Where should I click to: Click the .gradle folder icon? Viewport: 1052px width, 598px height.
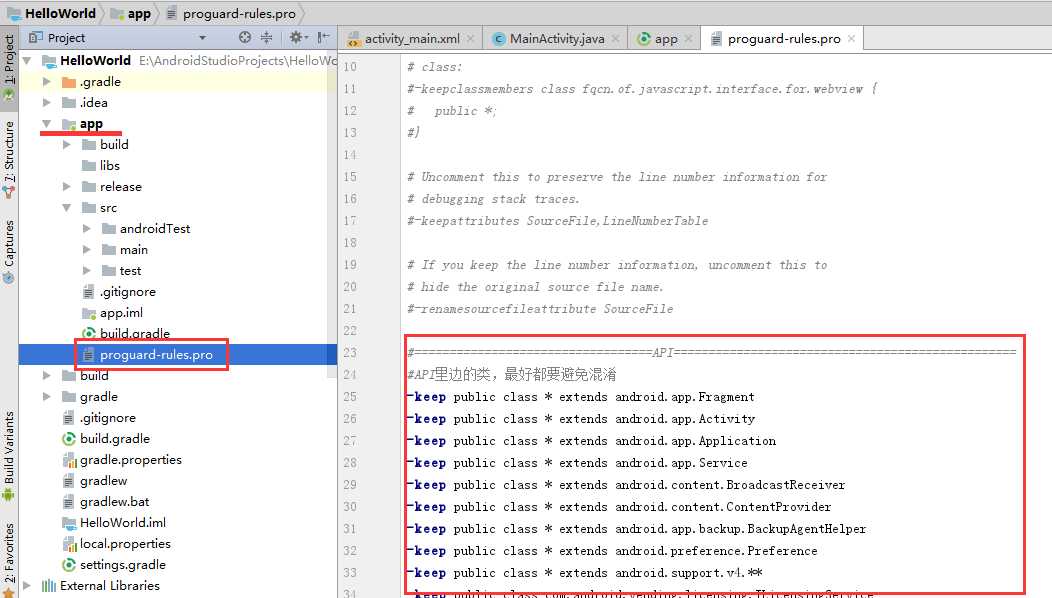68,82
